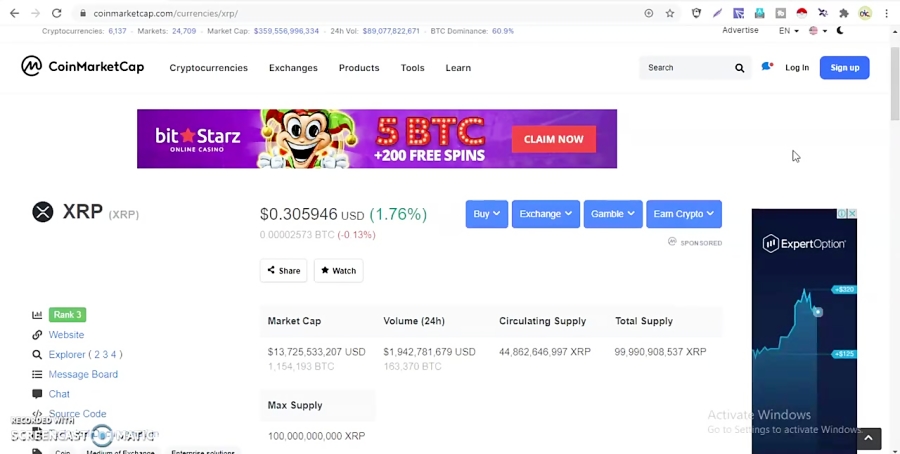Open the Learn menu
The height and width of the screenshot is (454, 900).
click(x=458, y=68)
